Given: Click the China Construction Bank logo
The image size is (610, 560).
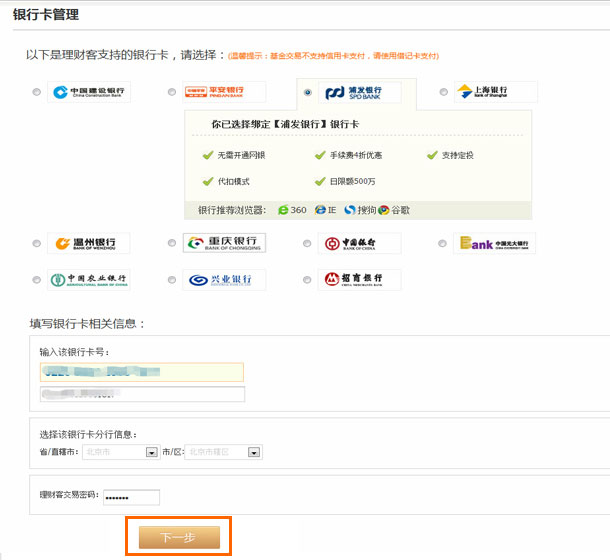Looking at the screenshot, I should [89, 92].
